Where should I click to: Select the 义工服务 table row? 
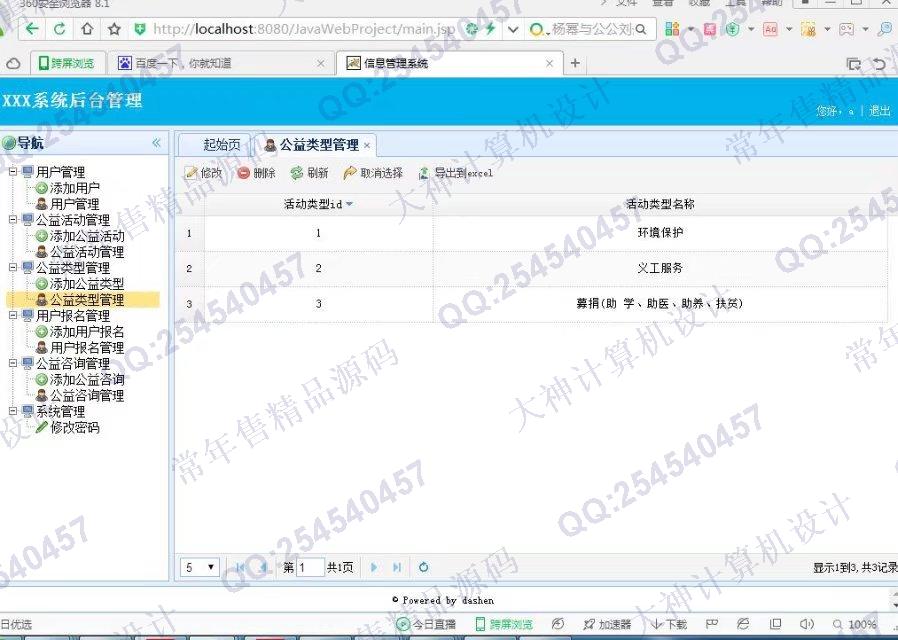tap(531, 268)
